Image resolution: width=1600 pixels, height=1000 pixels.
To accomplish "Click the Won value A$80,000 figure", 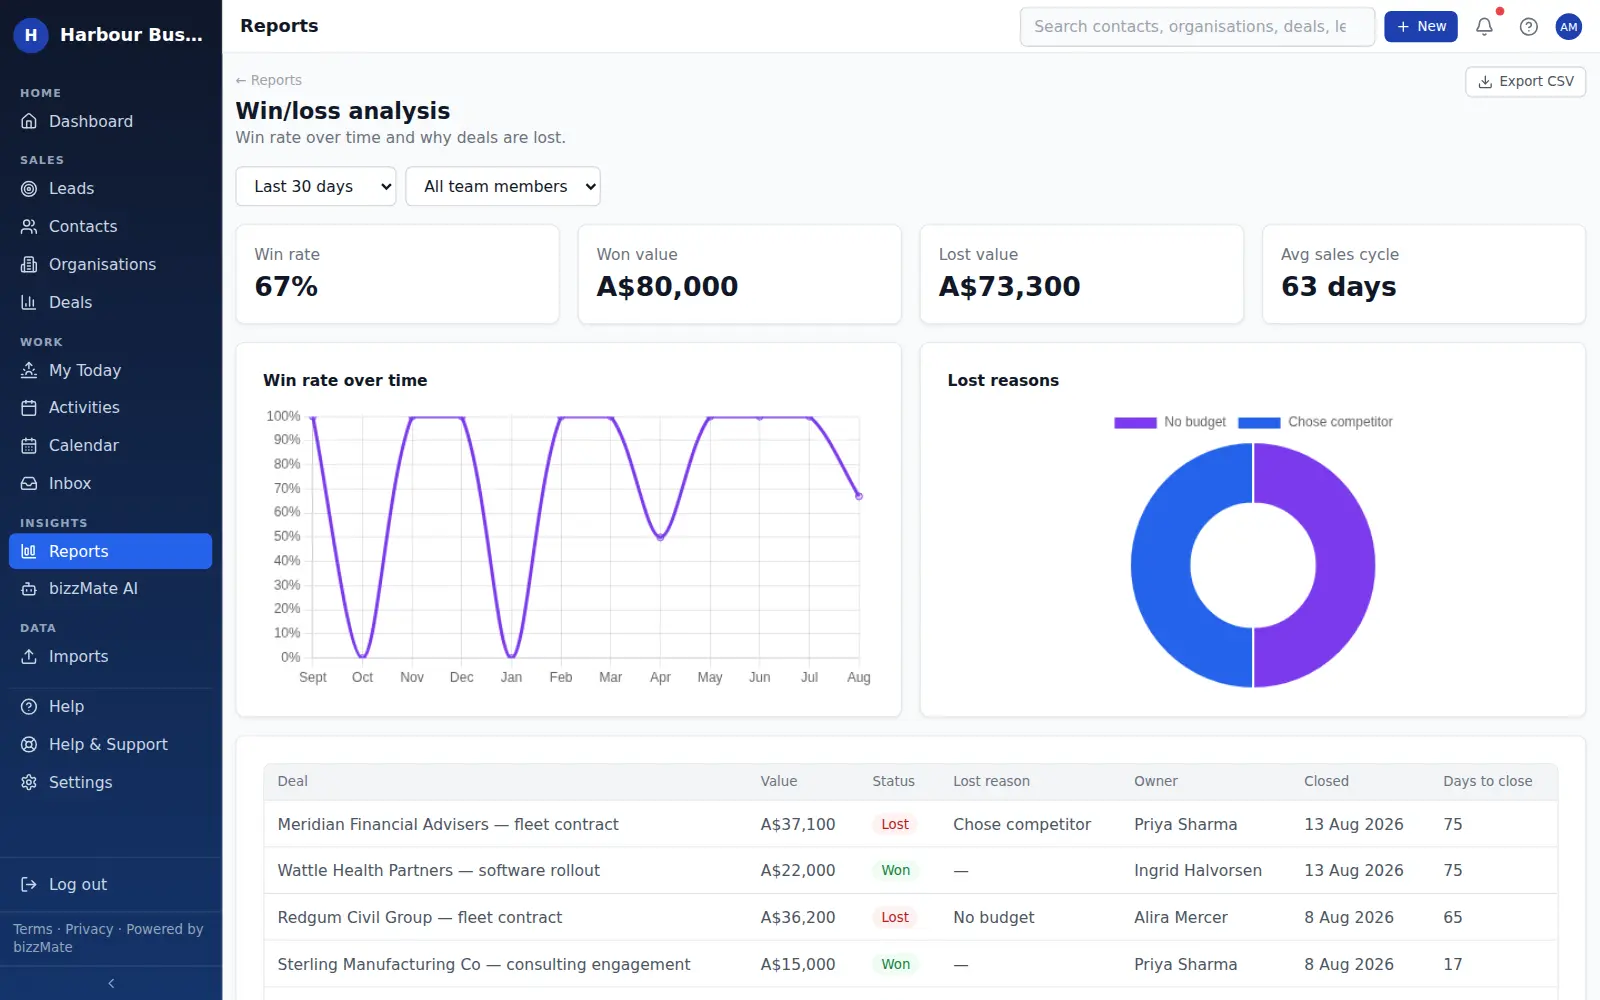I will (667, 287).
